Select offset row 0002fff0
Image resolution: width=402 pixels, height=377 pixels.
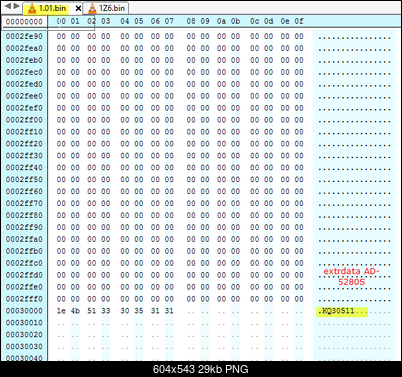pos(24,299)
